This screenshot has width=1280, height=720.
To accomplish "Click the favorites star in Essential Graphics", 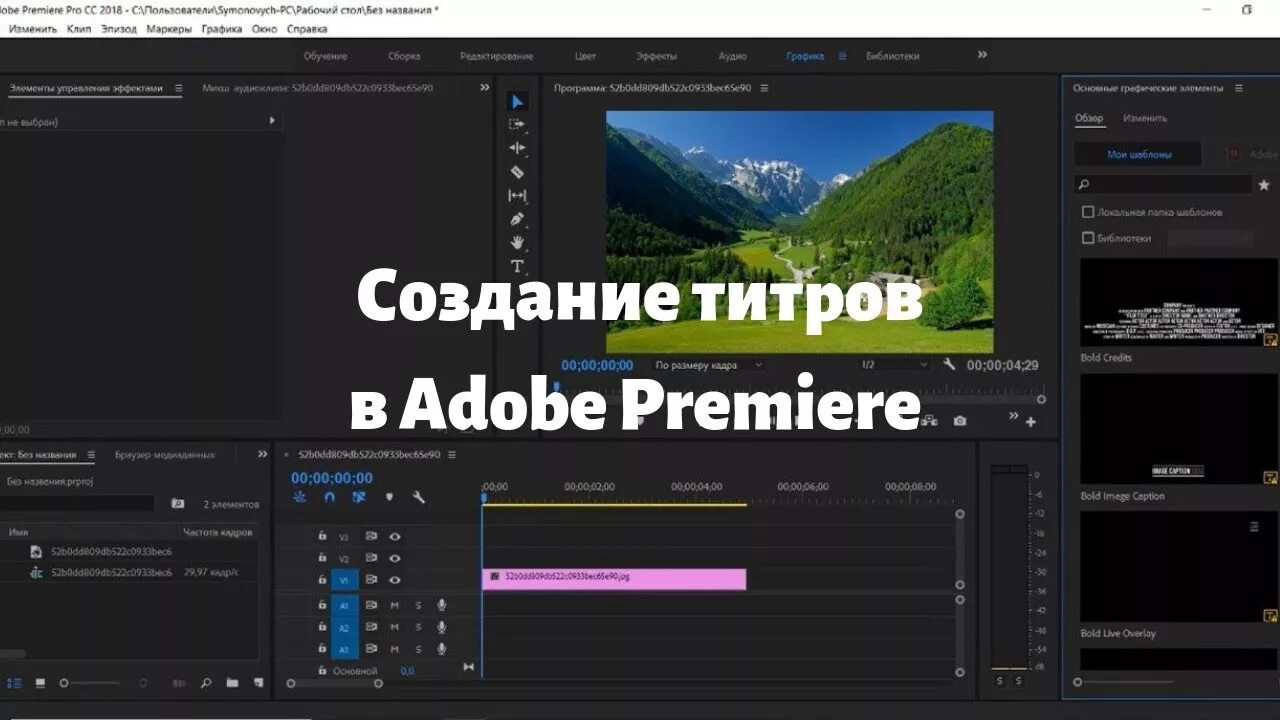I will (x=1263, y=185).
